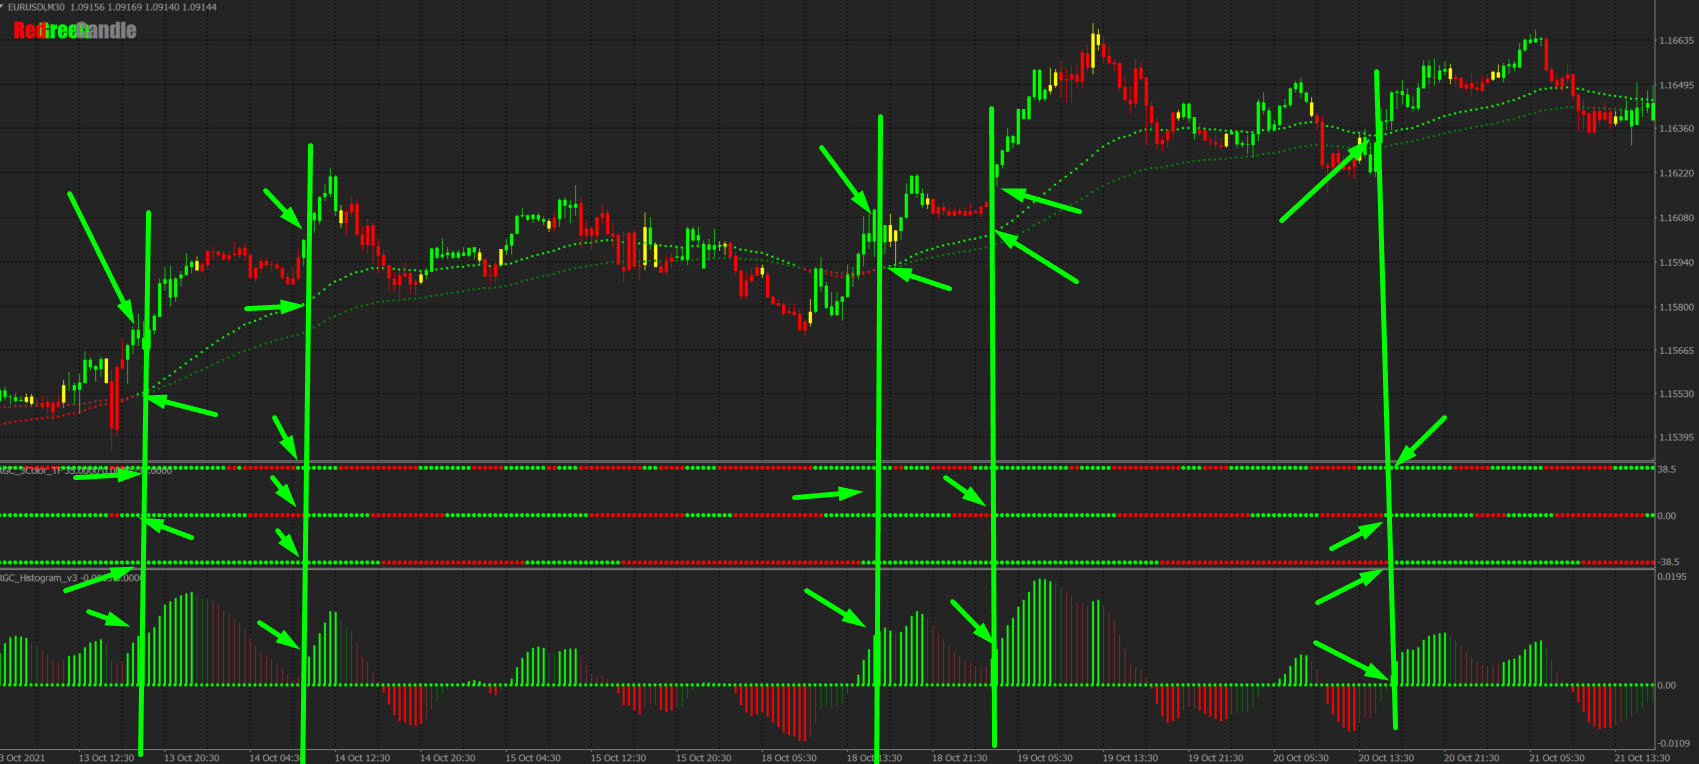Click the 1.15800 price axis label
Viewport: 1699px width, 764px height.
[x=1676, y=307]
